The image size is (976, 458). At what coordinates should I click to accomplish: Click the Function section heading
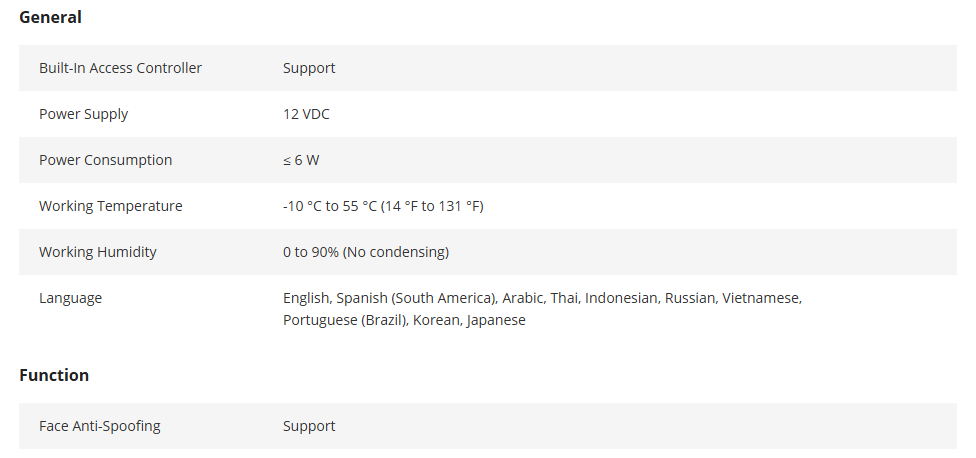(x=54, y=375)
